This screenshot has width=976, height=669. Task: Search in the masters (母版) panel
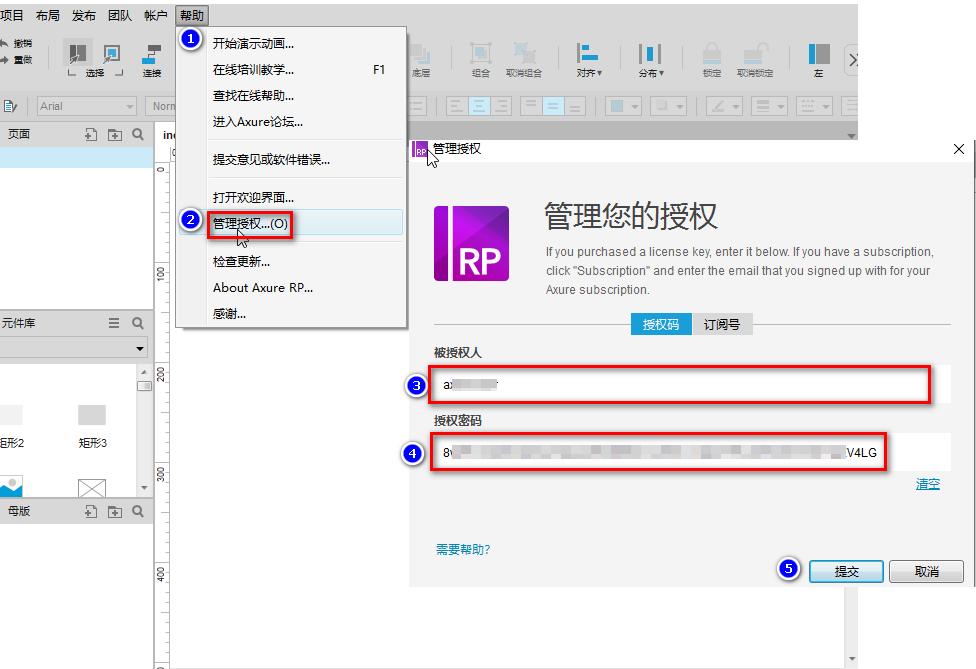coord(138,512)
